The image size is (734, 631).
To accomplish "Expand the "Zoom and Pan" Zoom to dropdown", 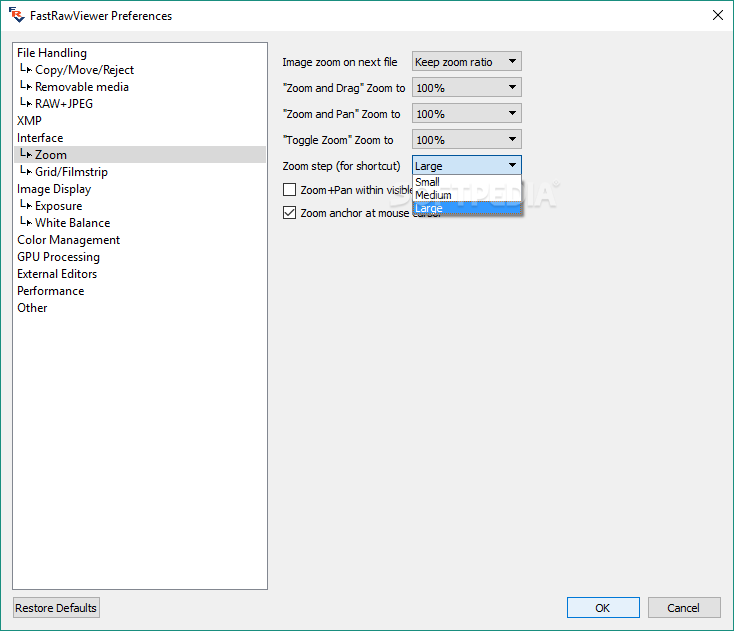I will (467, 113).
